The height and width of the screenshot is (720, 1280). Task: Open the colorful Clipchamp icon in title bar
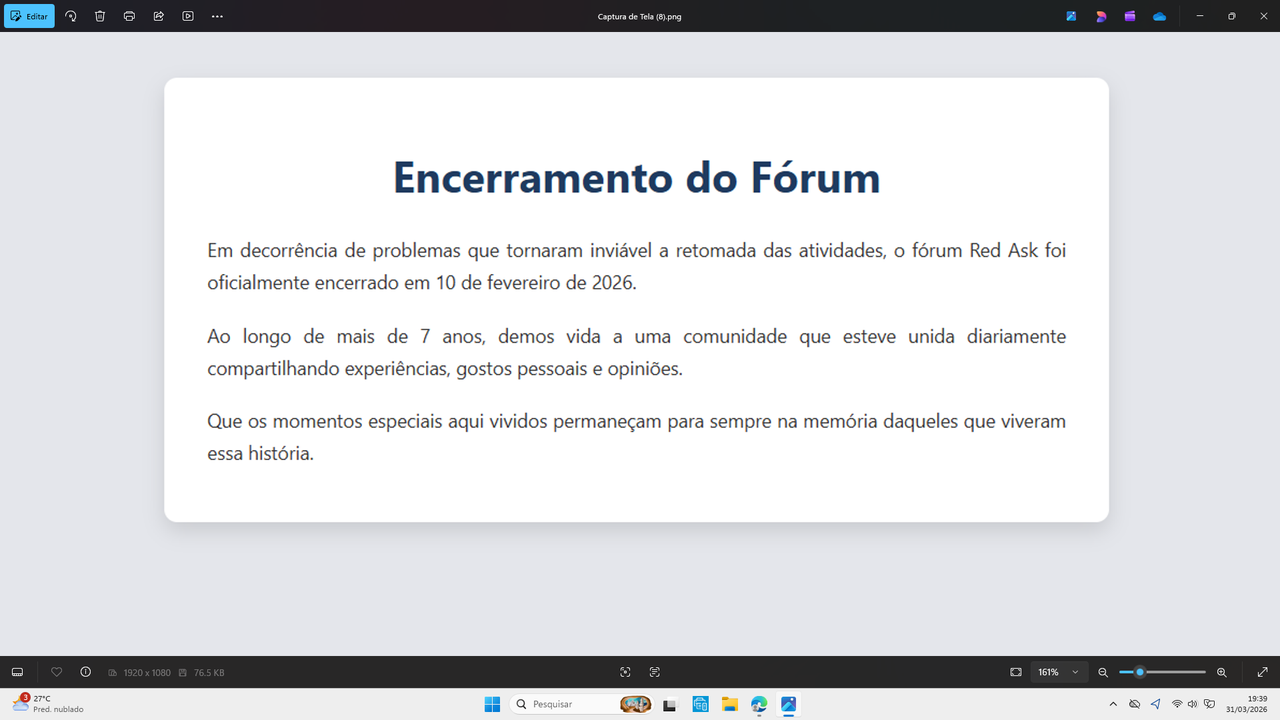1101,16
